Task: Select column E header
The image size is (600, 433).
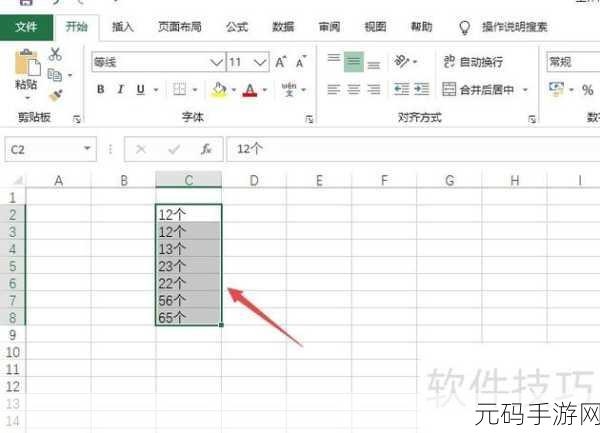Action: (x=319, y=180)
